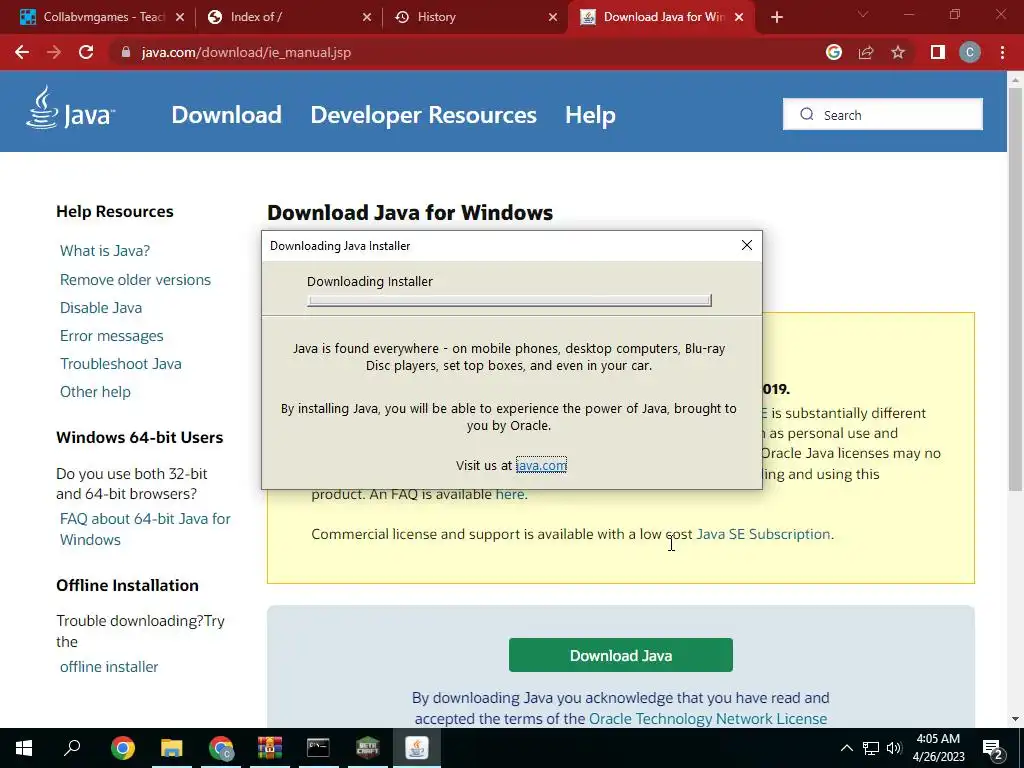Bookmark this page with star icon
The image size is (1024, 768).
[898, 52]
